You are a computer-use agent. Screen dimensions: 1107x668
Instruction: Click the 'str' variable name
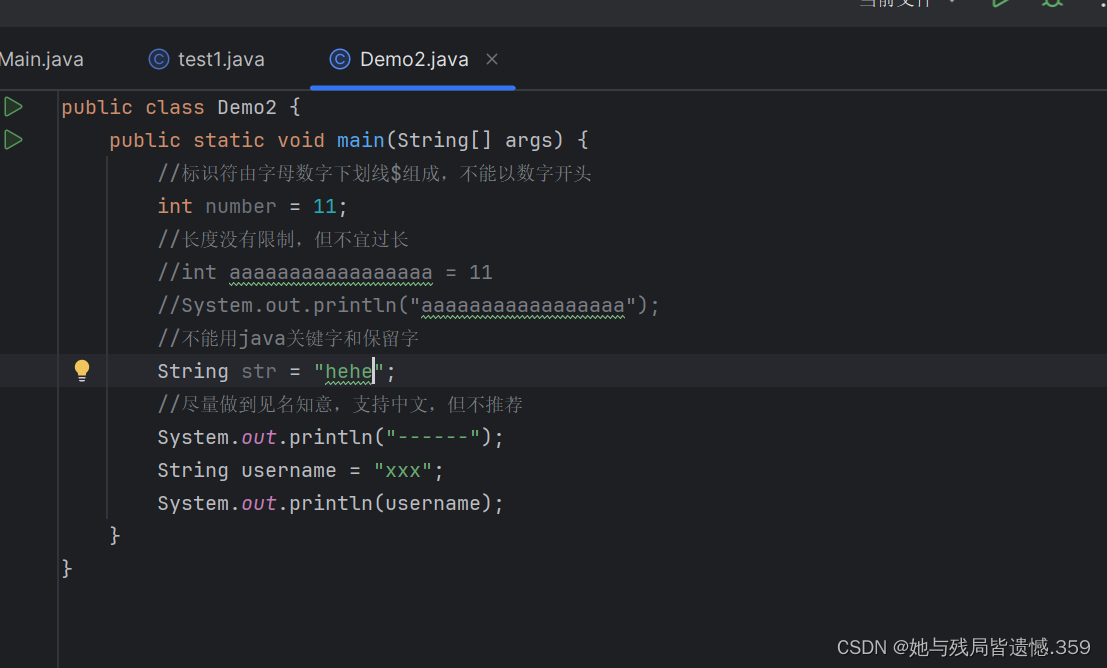coord(258,371)
